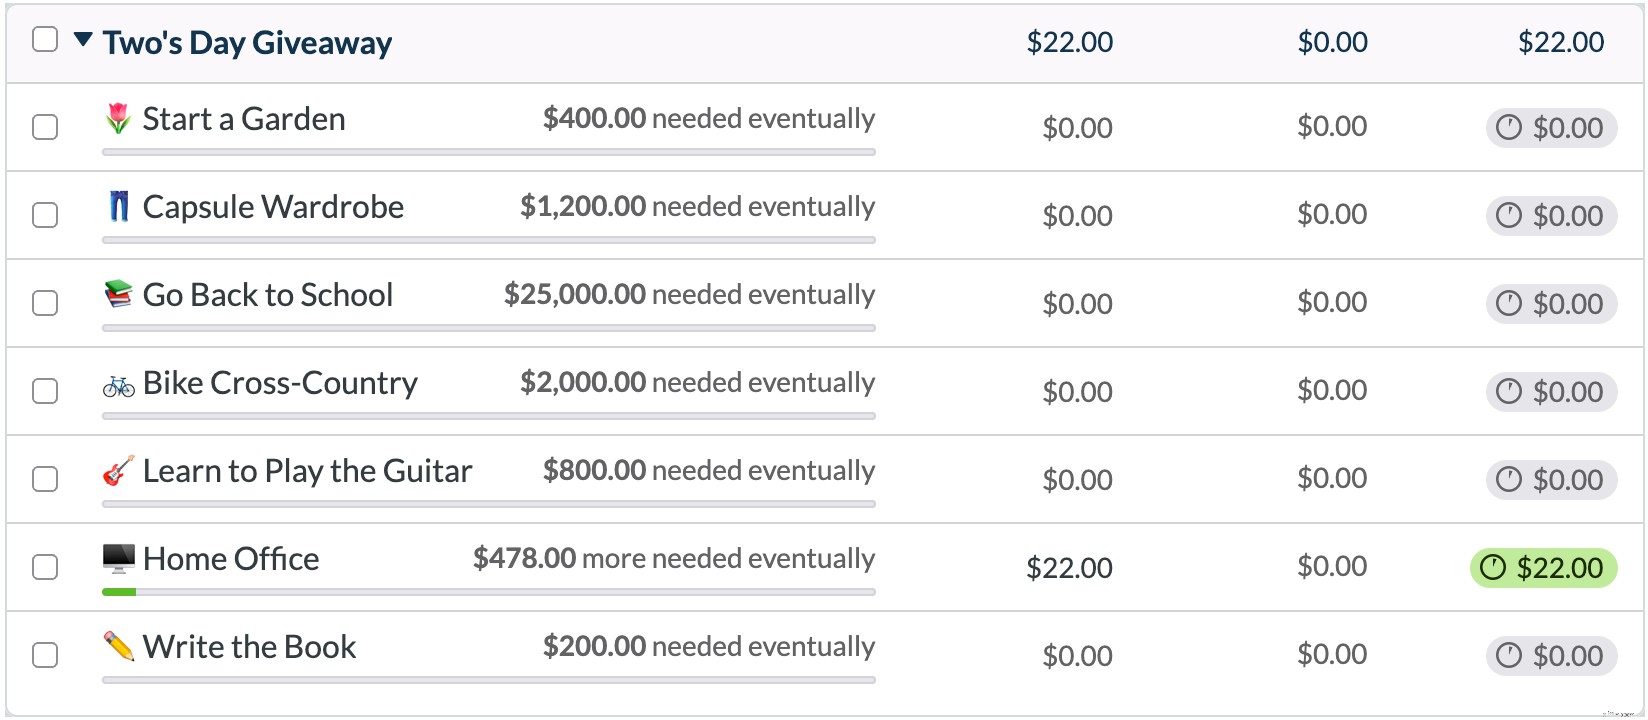Viewport: 1648px width, 720px height.
Task: Click the Home Office goal progress bar
Action: (488, 592)
